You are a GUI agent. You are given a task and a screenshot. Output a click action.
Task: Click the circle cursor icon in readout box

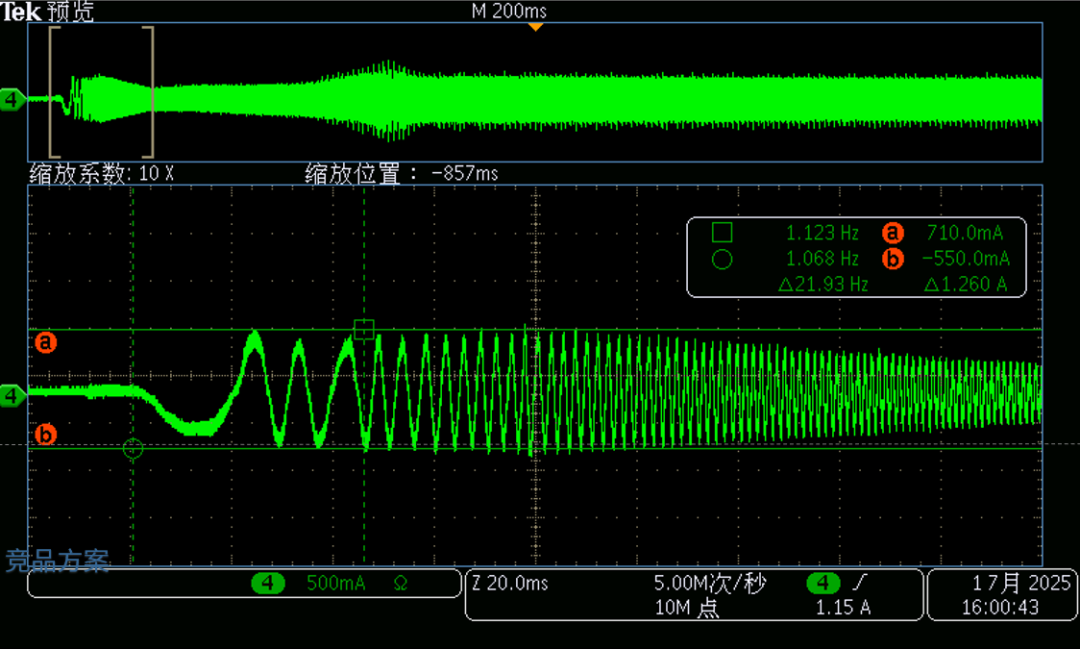click(722, 259)
